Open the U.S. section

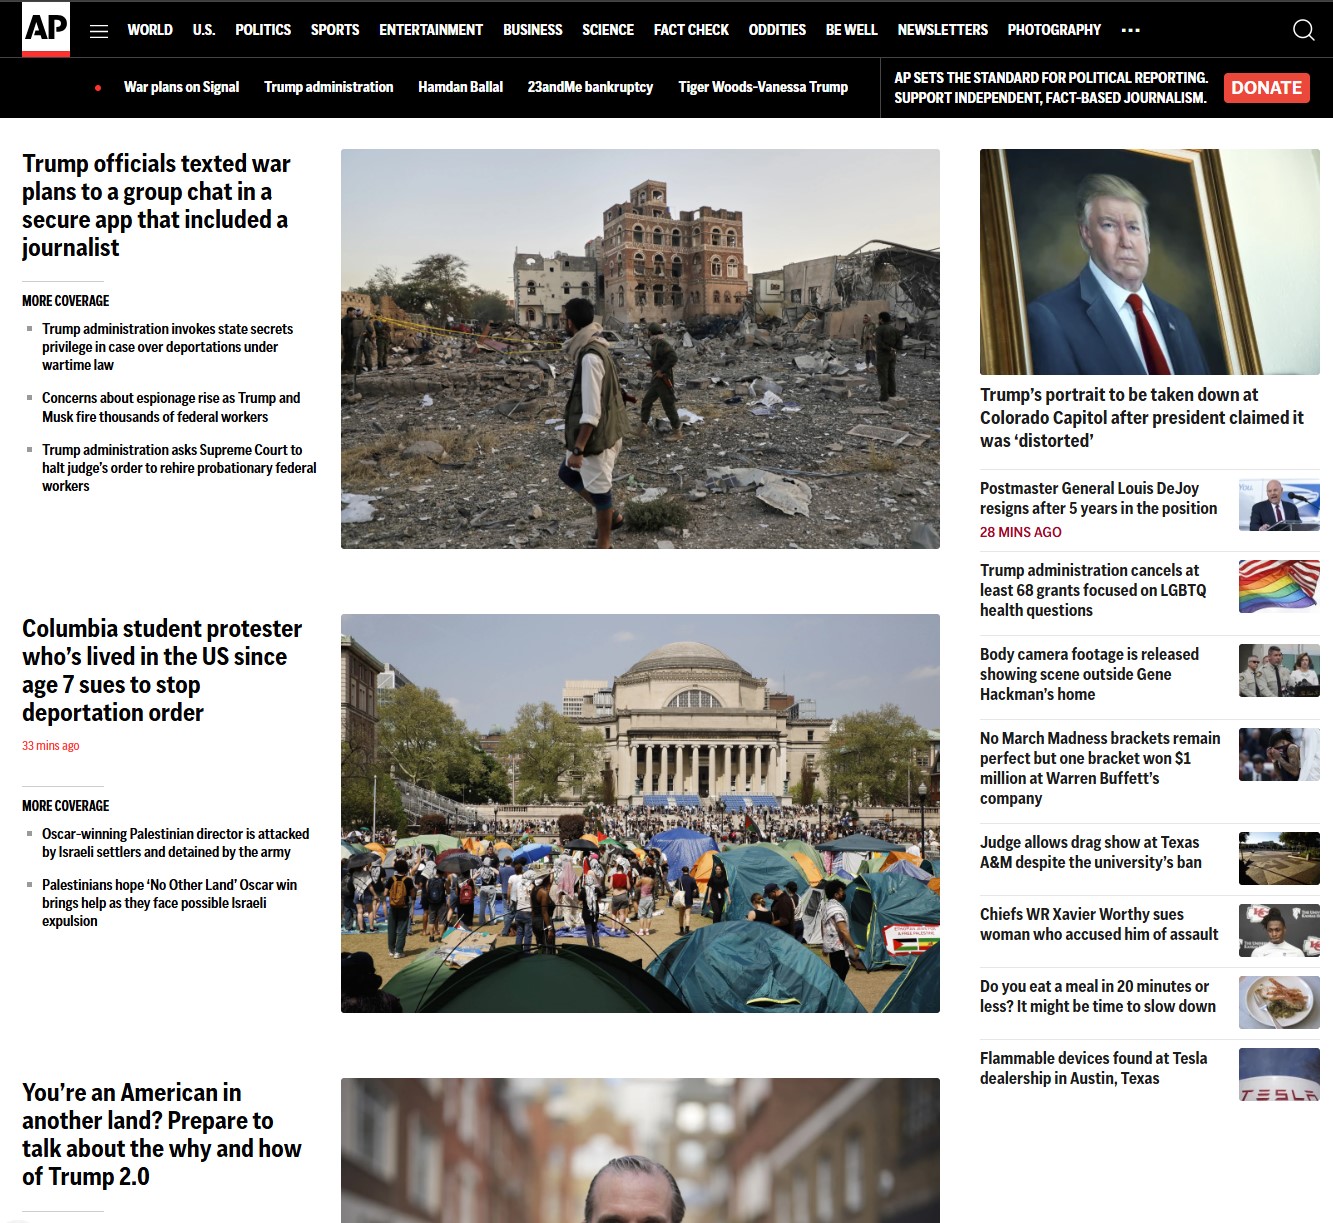coord(204,30)
